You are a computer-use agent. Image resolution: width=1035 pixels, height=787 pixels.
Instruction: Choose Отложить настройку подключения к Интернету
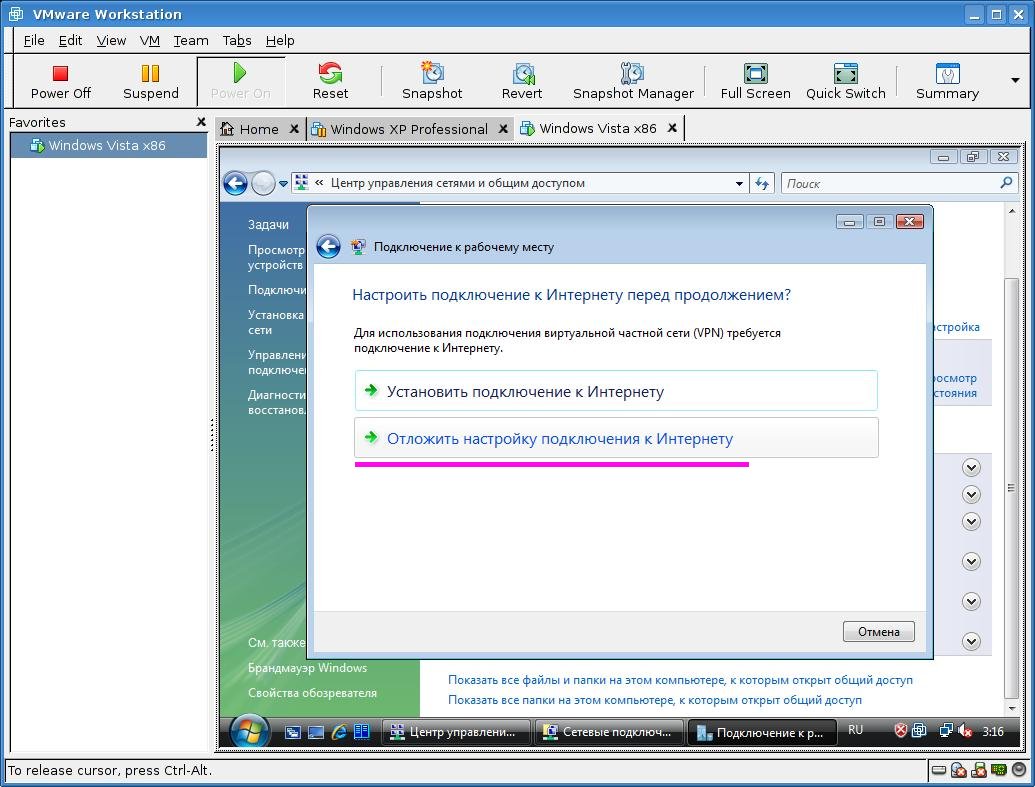point(616,438)
